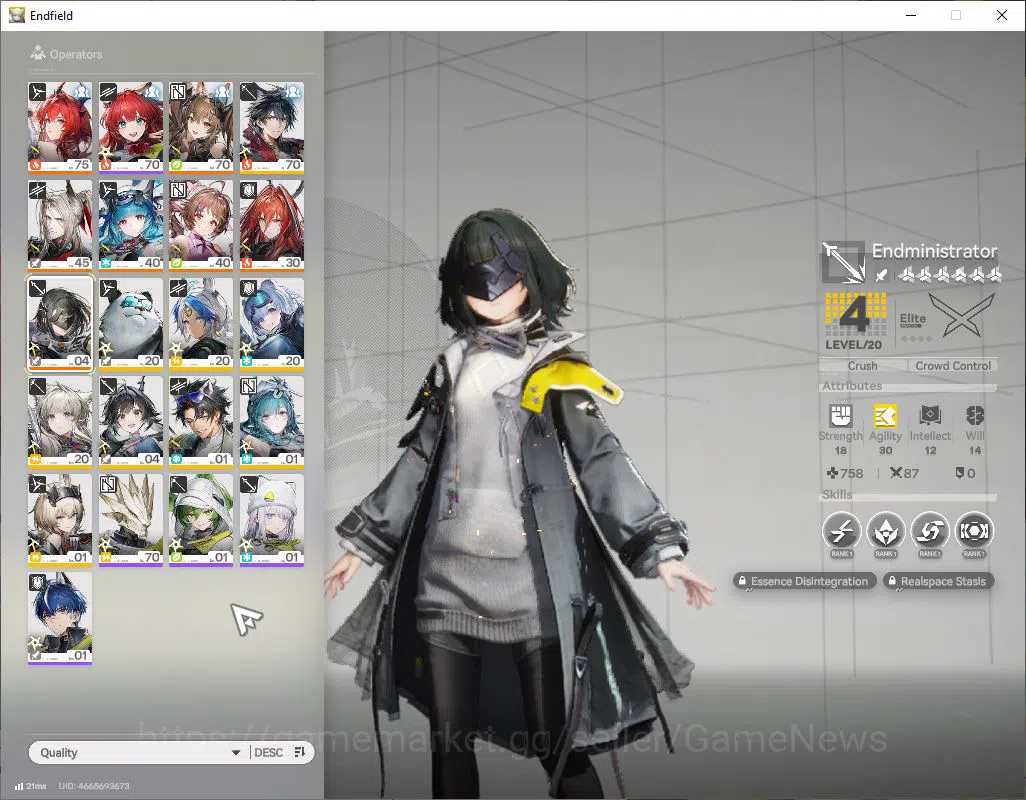Click the locked Realspace Stasis button
The image size is (1026, 800).
coord(938,581)
